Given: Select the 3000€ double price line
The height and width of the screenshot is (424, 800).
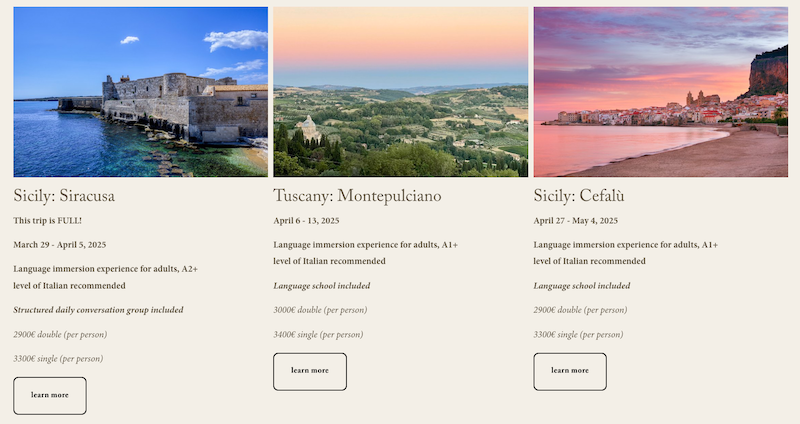Looking at the screenshot, I should 320,310.
